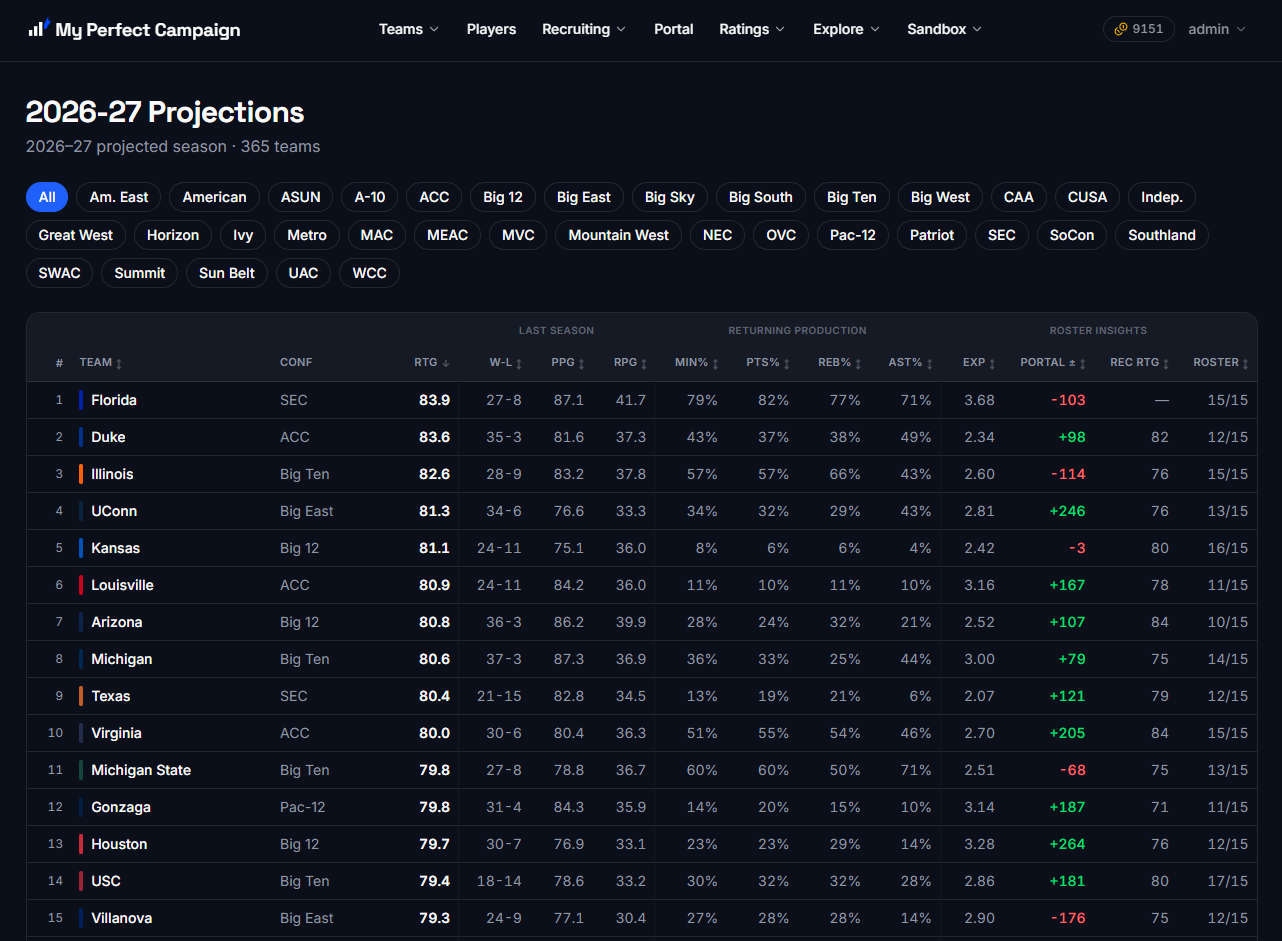Sort table by RPG column
Screen dimensions: 1282x941
tap(631, 362)
